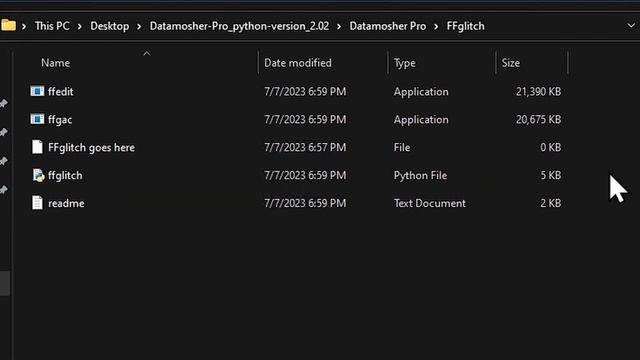Click the 2 KB size cell
The height and width of the screenshot is (360, 640).
pos(551,203)
